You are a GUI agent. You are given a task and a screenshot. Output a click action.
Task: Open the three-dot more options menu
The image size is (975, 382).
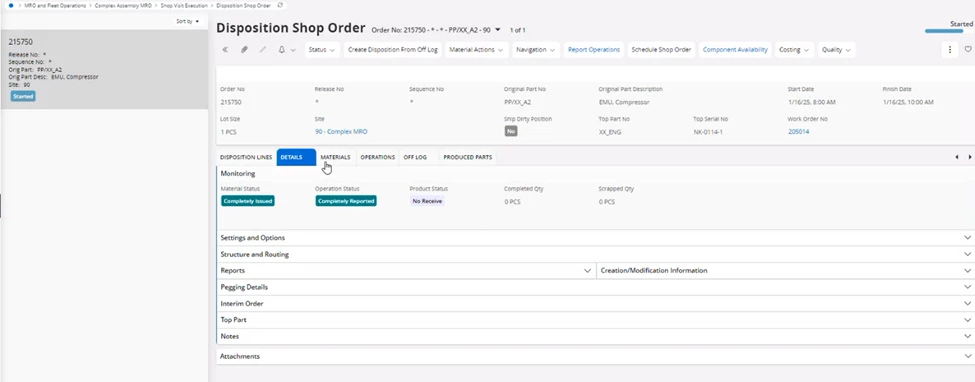950,50
